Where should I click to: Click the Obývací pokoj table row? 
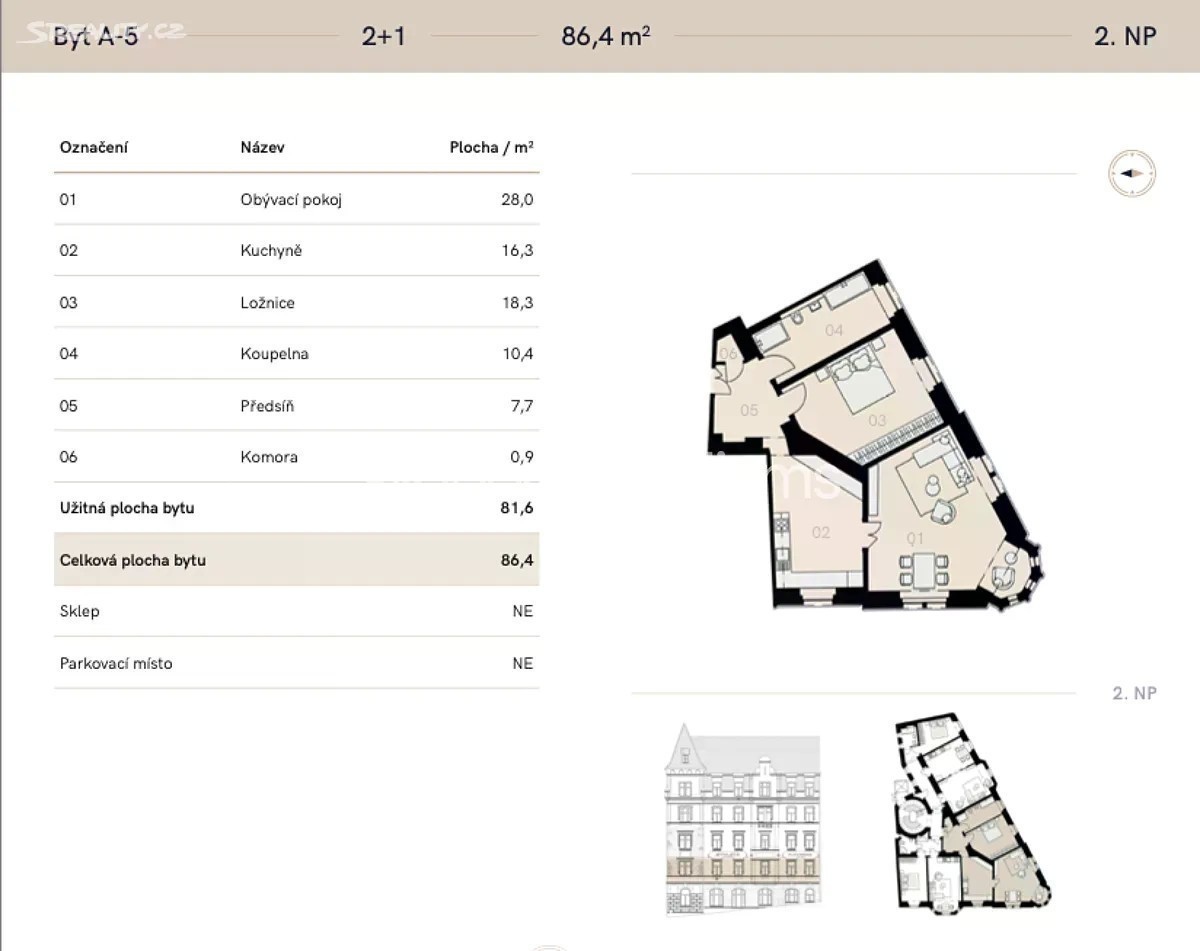click(296, 199)
